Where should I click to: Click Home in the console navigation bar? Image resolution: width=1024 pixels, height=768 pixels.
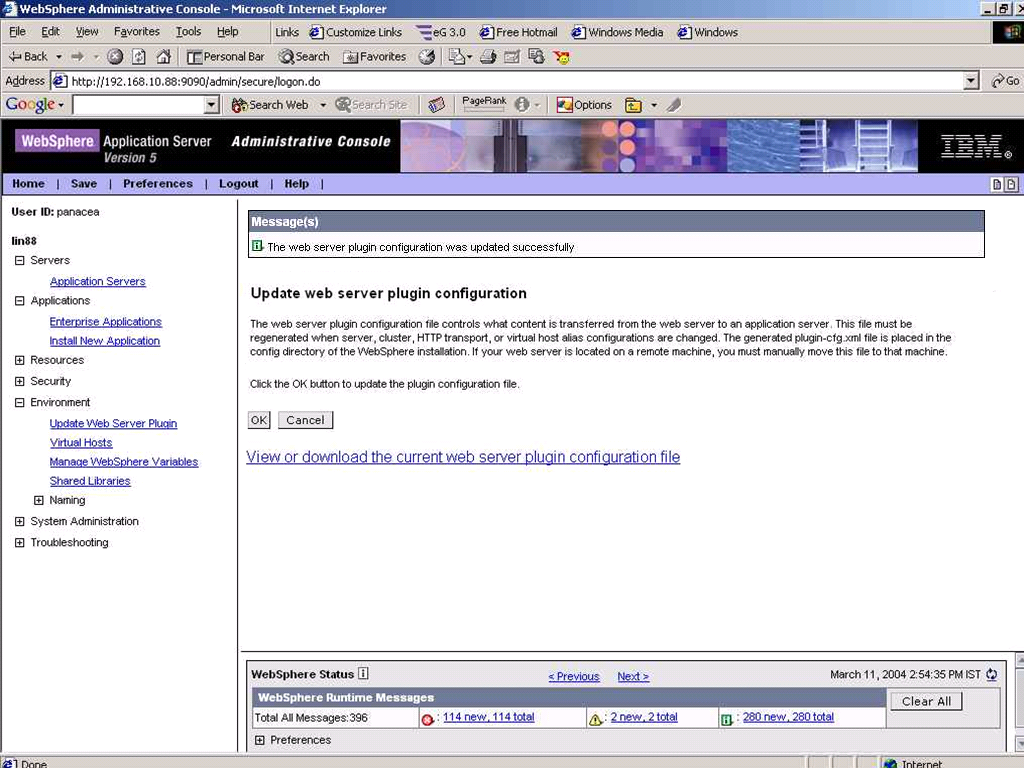(29, 184)
